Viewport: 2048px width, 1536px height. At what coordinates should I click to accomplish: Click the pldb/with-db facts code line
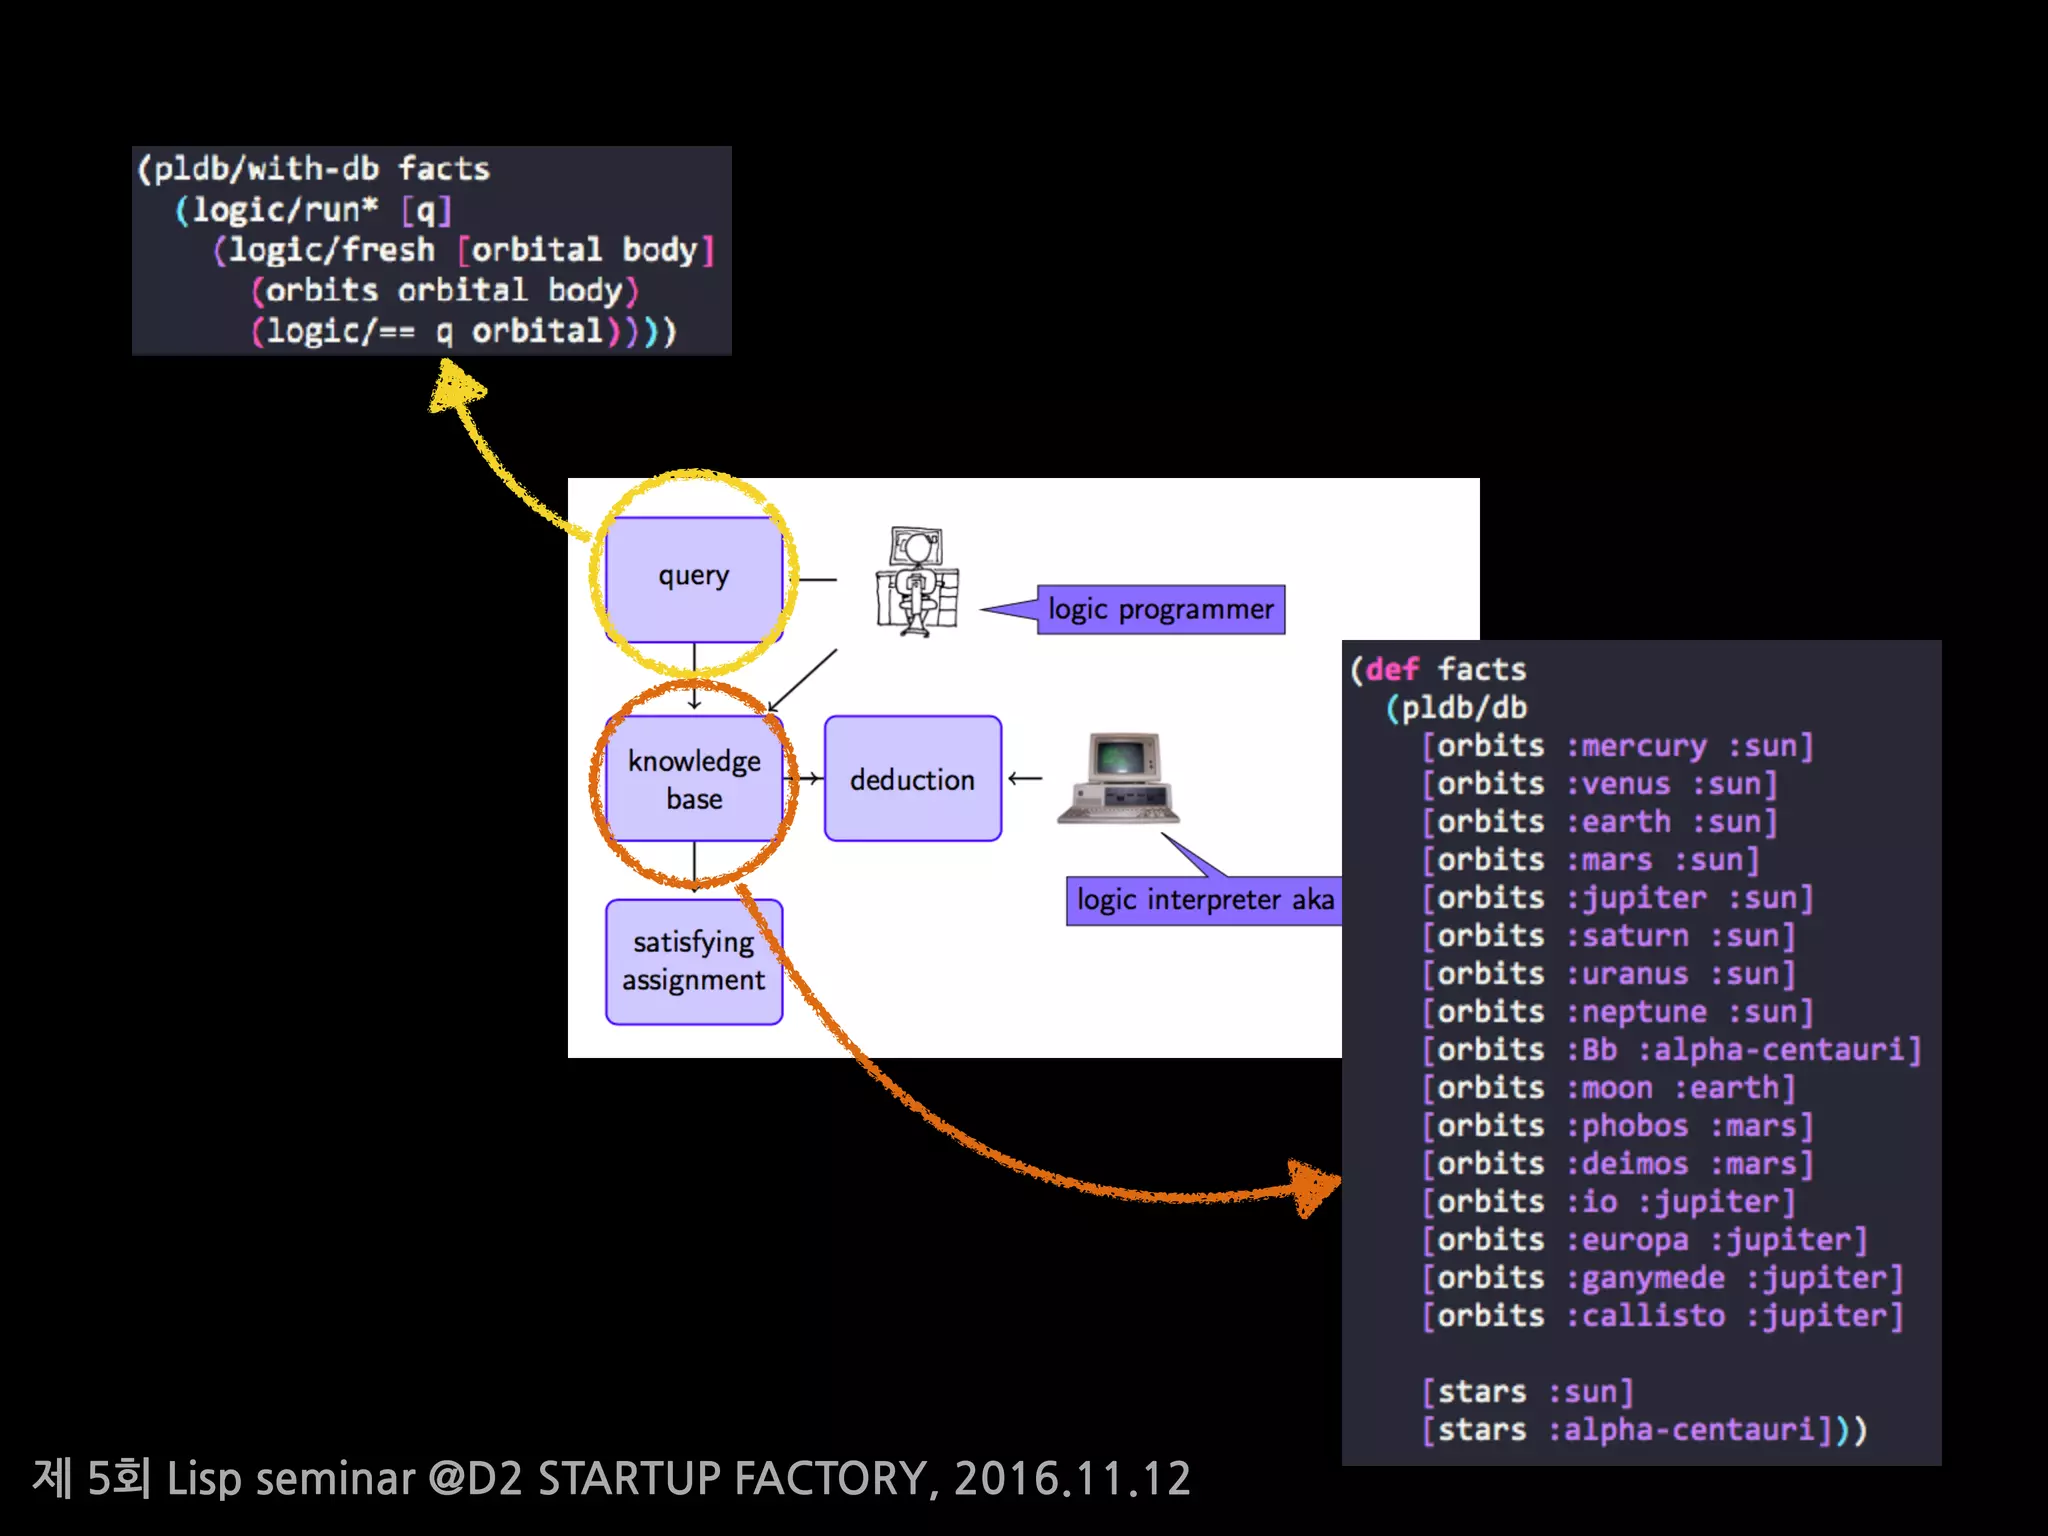(x=313, y=169)
